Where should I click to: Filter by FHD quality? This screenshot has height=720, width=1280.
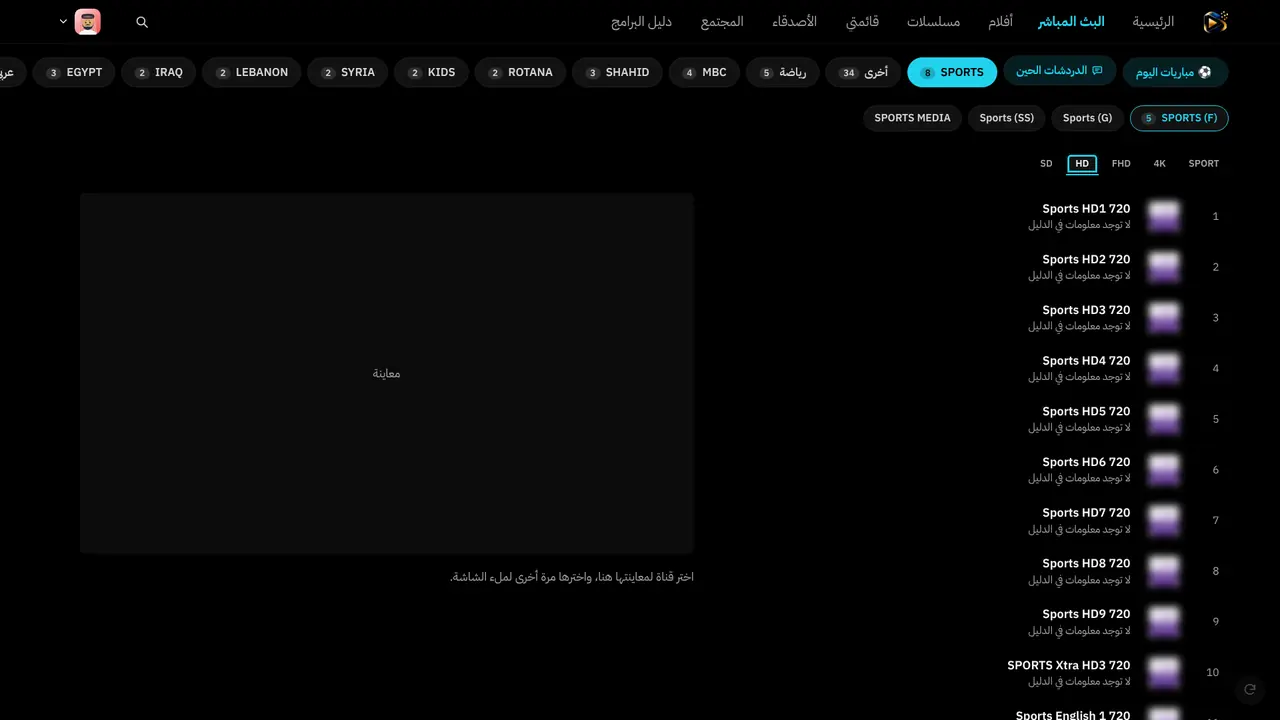[1121, 163]
